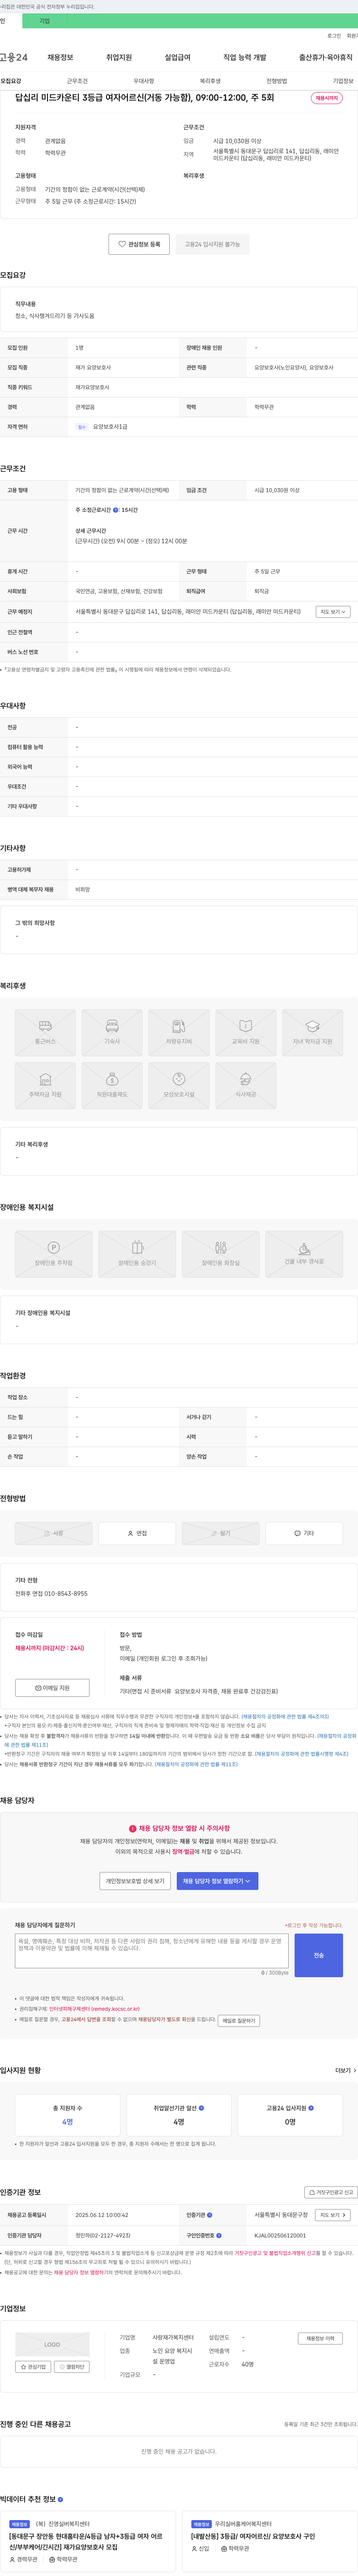Click info icon next to 구인인증번호

click(219, 2235)
